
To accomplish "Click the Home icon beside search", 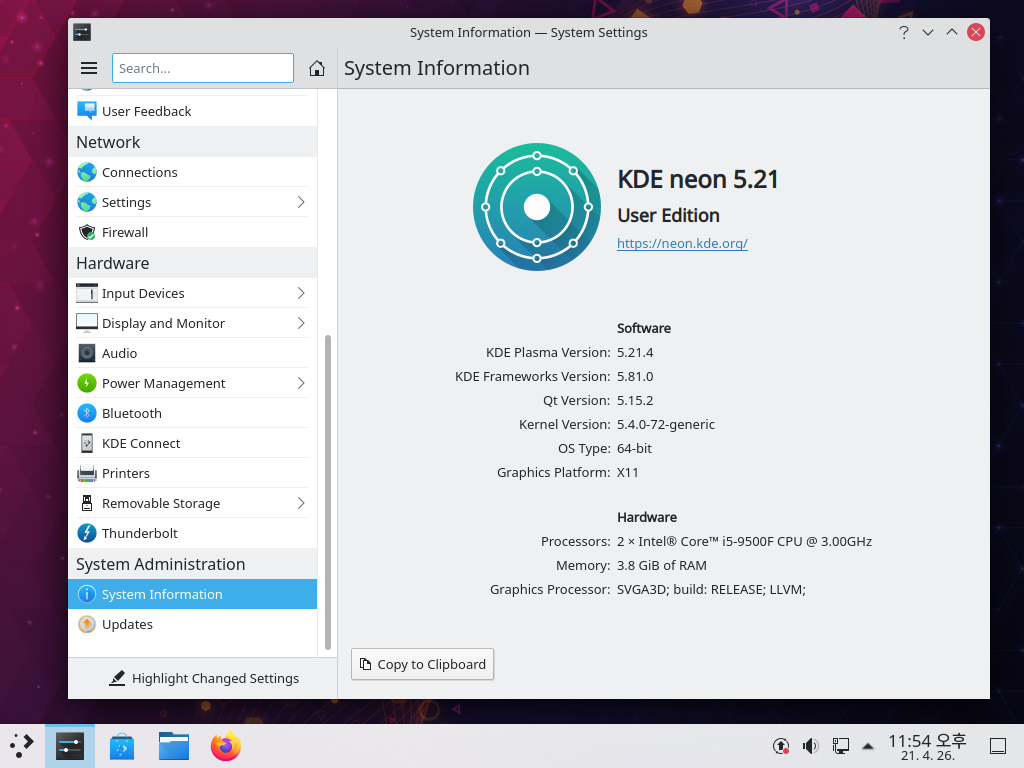I will click(317, 68).
